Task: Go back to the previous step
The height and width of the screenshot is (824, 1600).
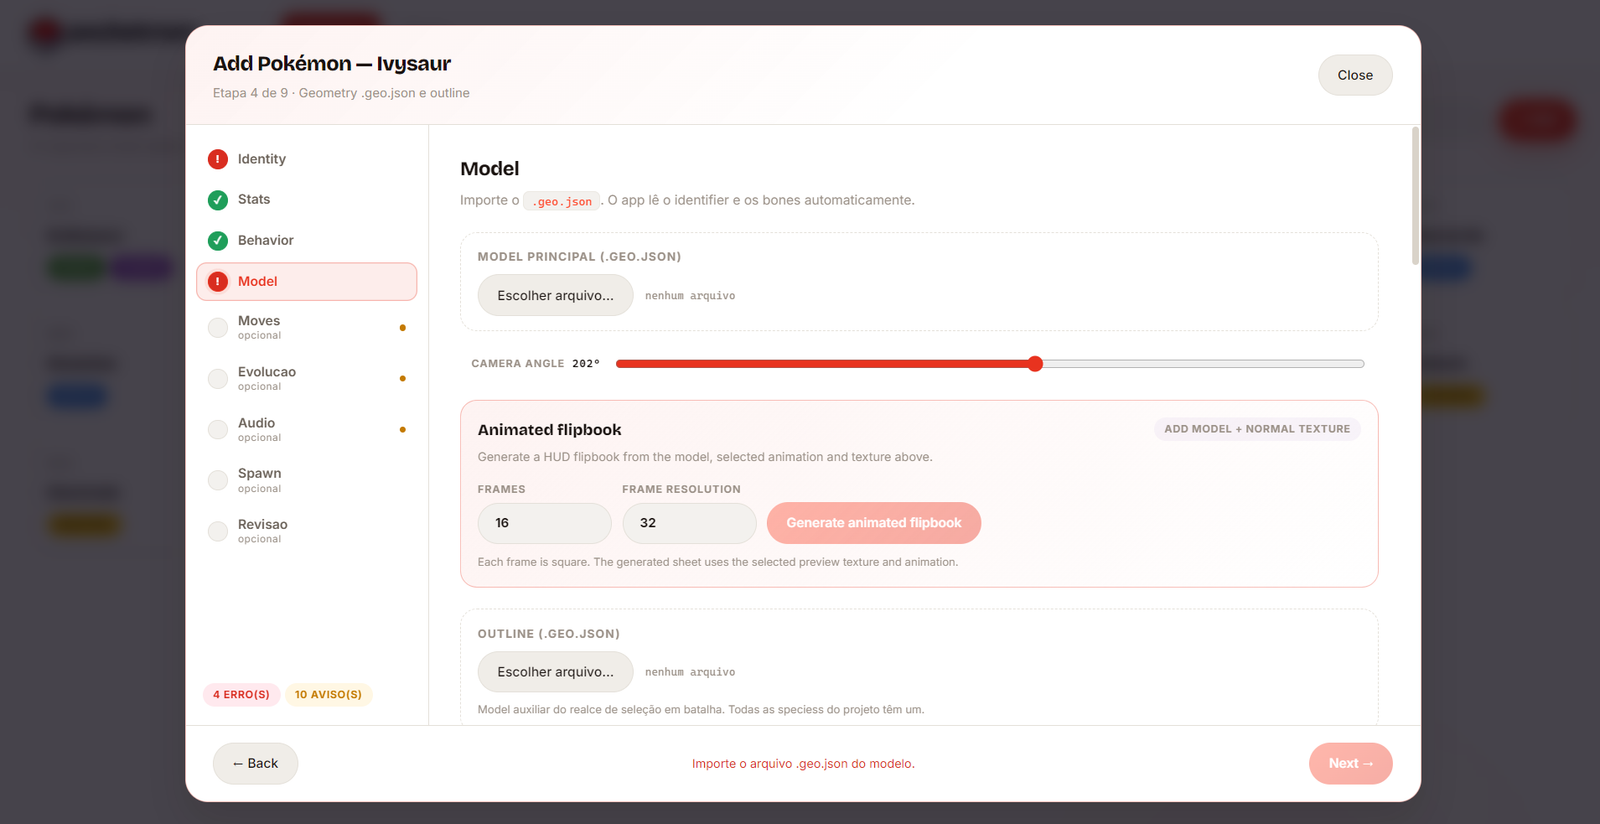Action: 255,763
